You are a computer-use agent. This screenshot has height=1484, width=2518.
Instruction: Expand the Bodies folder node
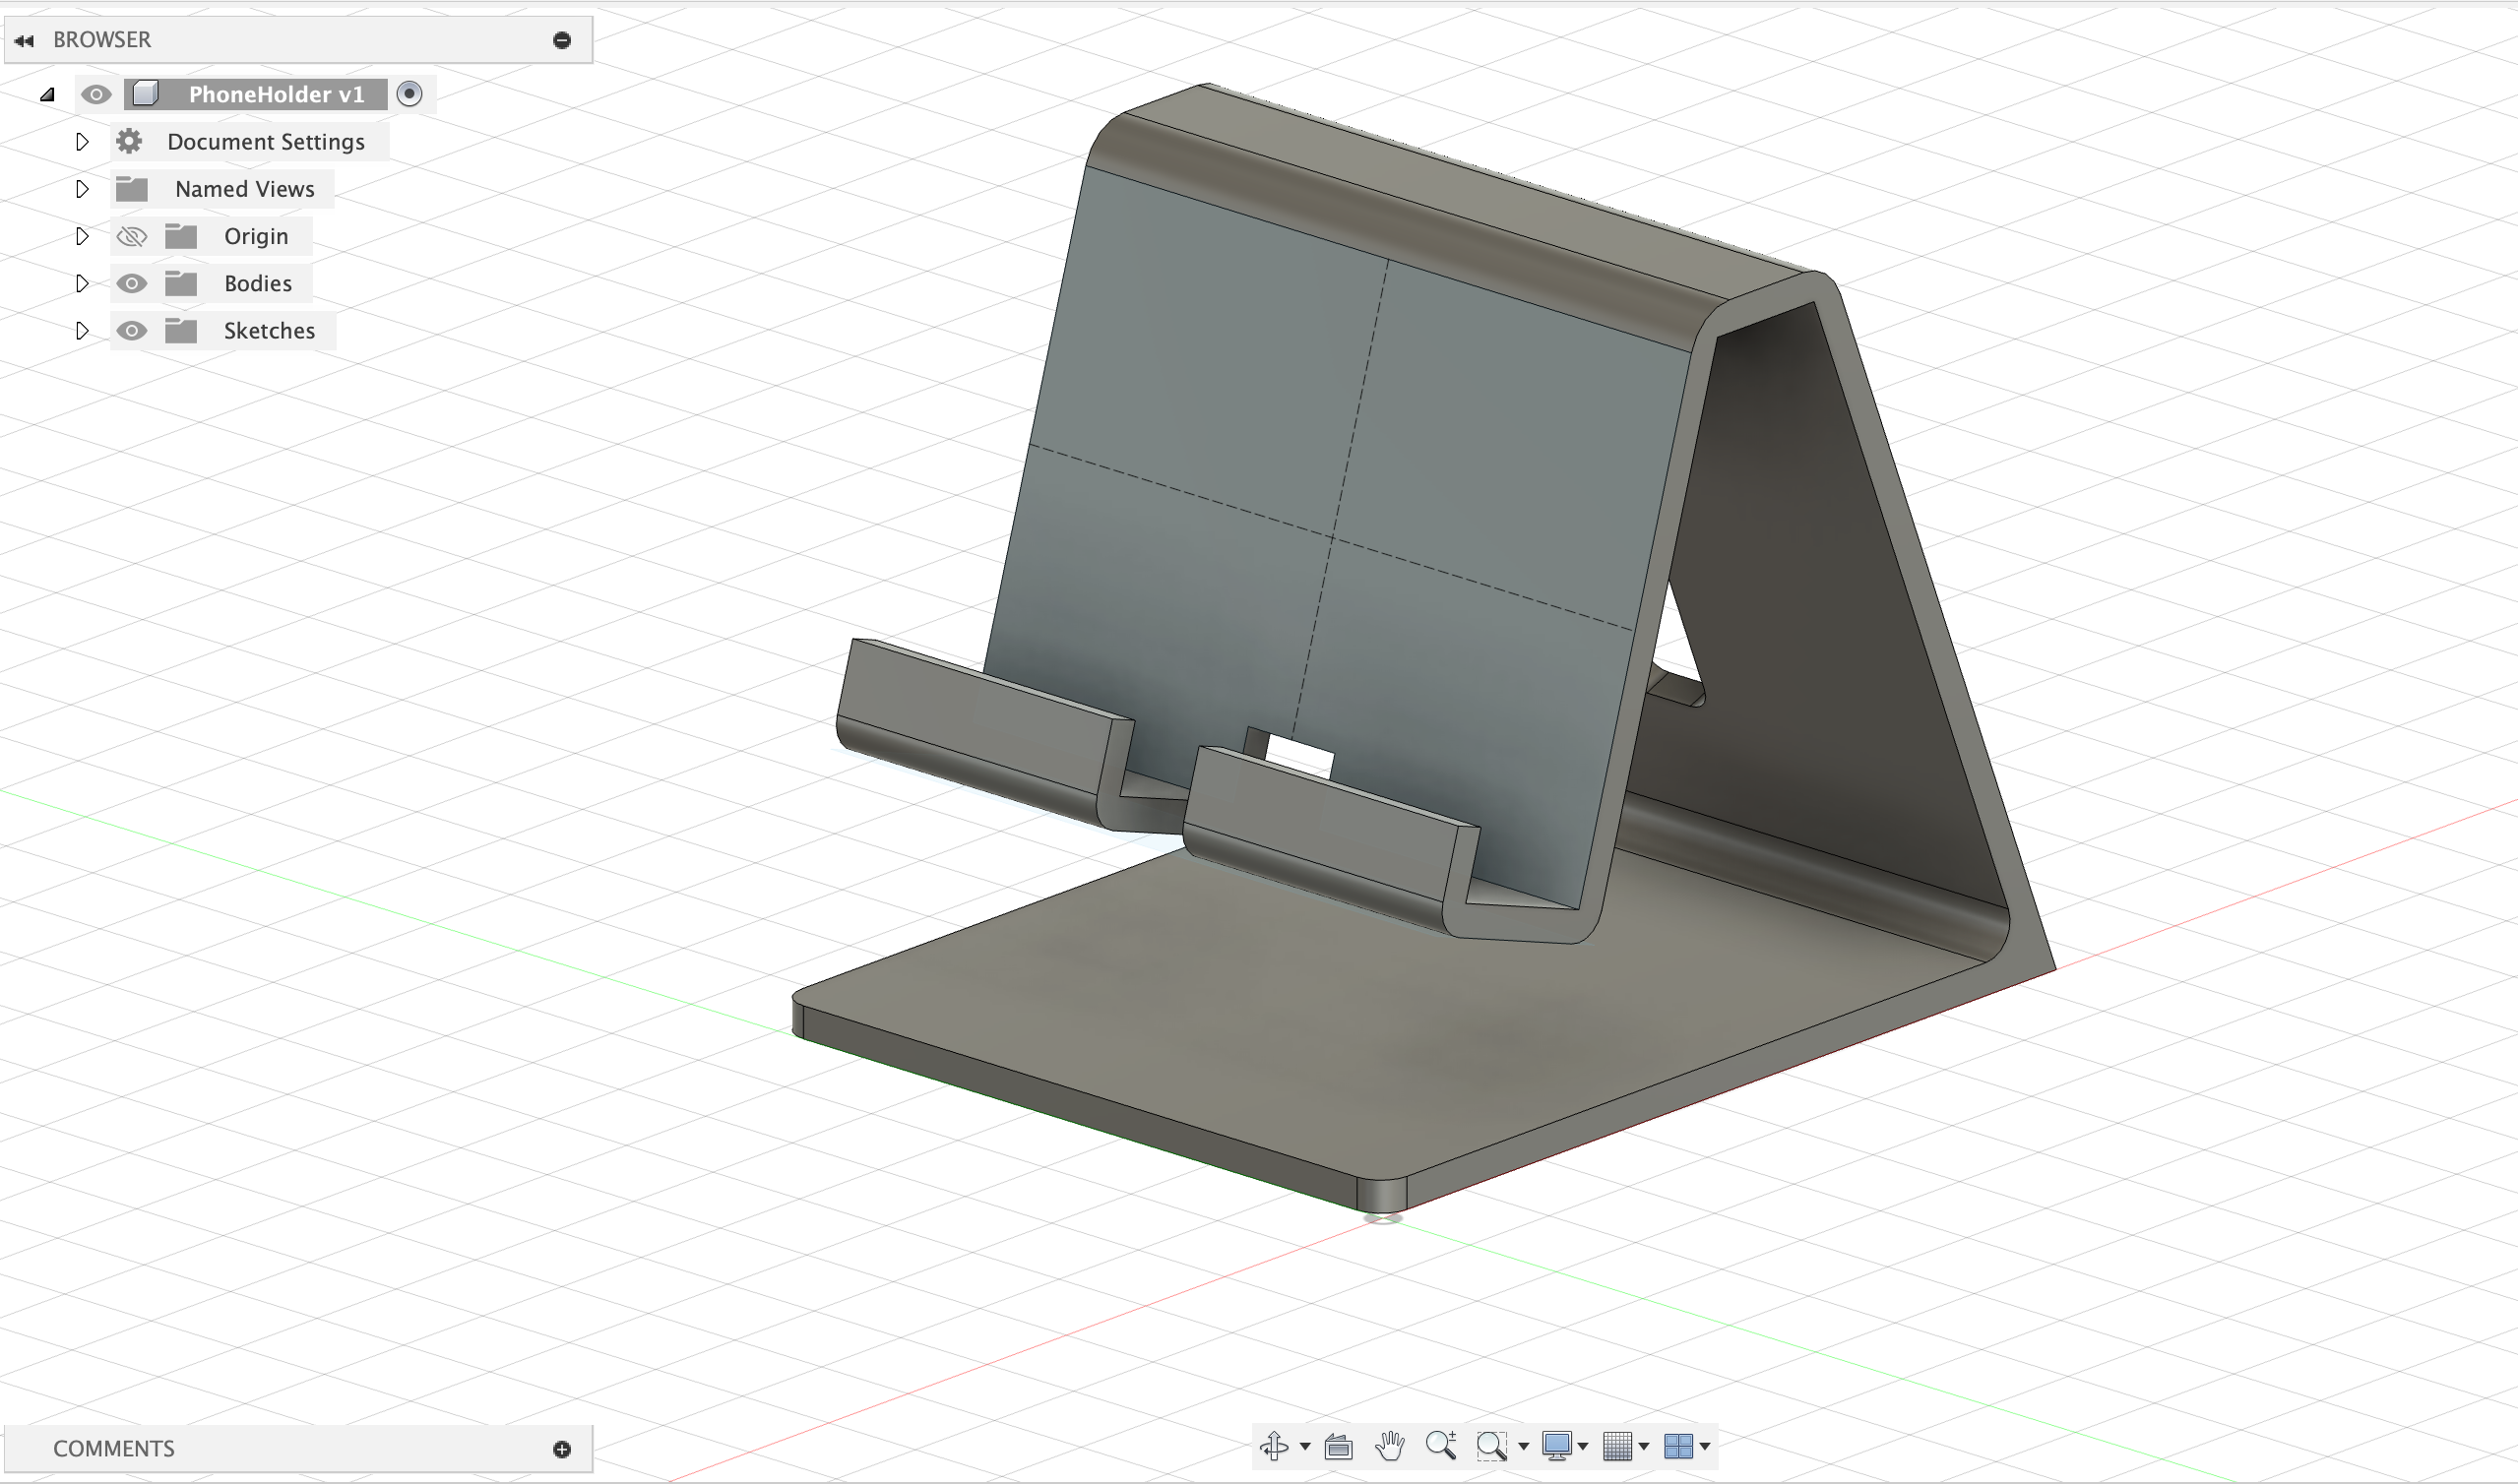pyautogui.click(x=82, y=284)
